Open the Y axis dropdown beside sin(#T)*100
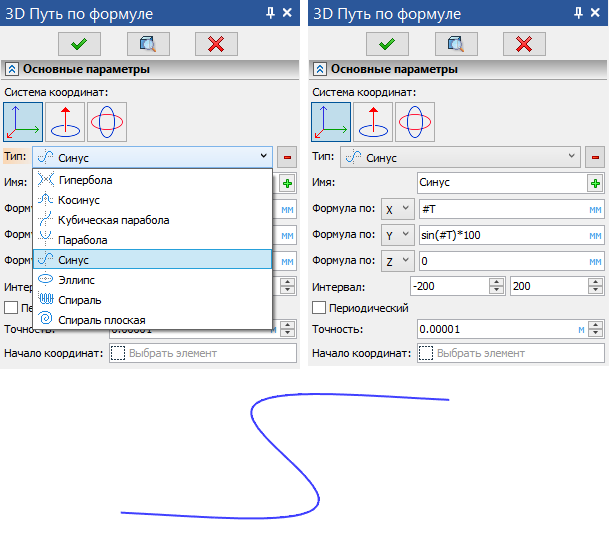 click(x=399, y=235)
